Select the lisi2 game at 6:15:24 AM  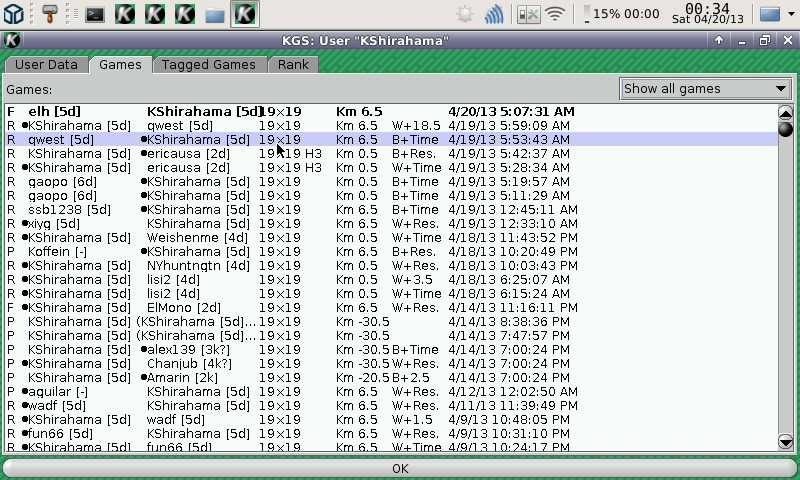point(391,294)
